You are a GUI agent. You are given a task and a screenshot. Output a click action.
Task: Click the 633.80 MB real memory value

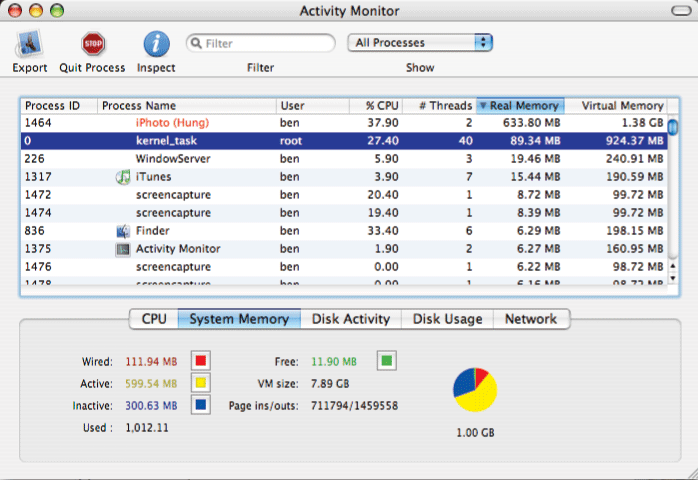tap(532, 123)
